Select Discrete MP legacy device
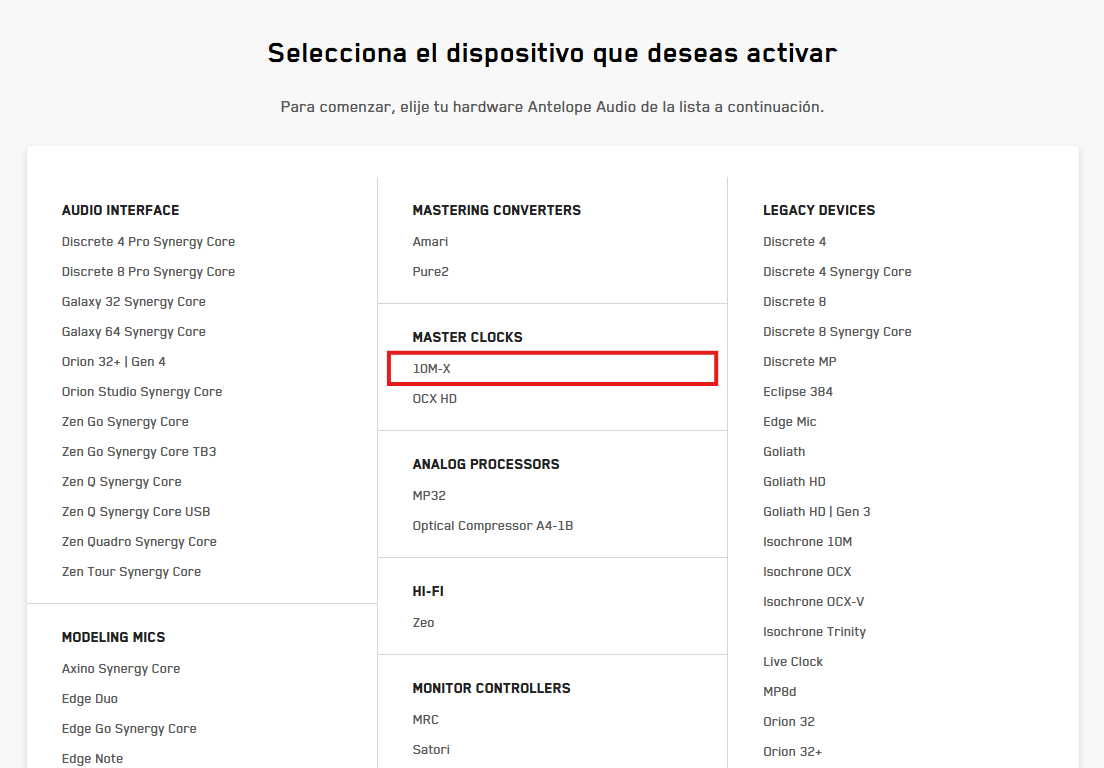Viewport: 1104px width, 768px height. [x=800, y=362]
